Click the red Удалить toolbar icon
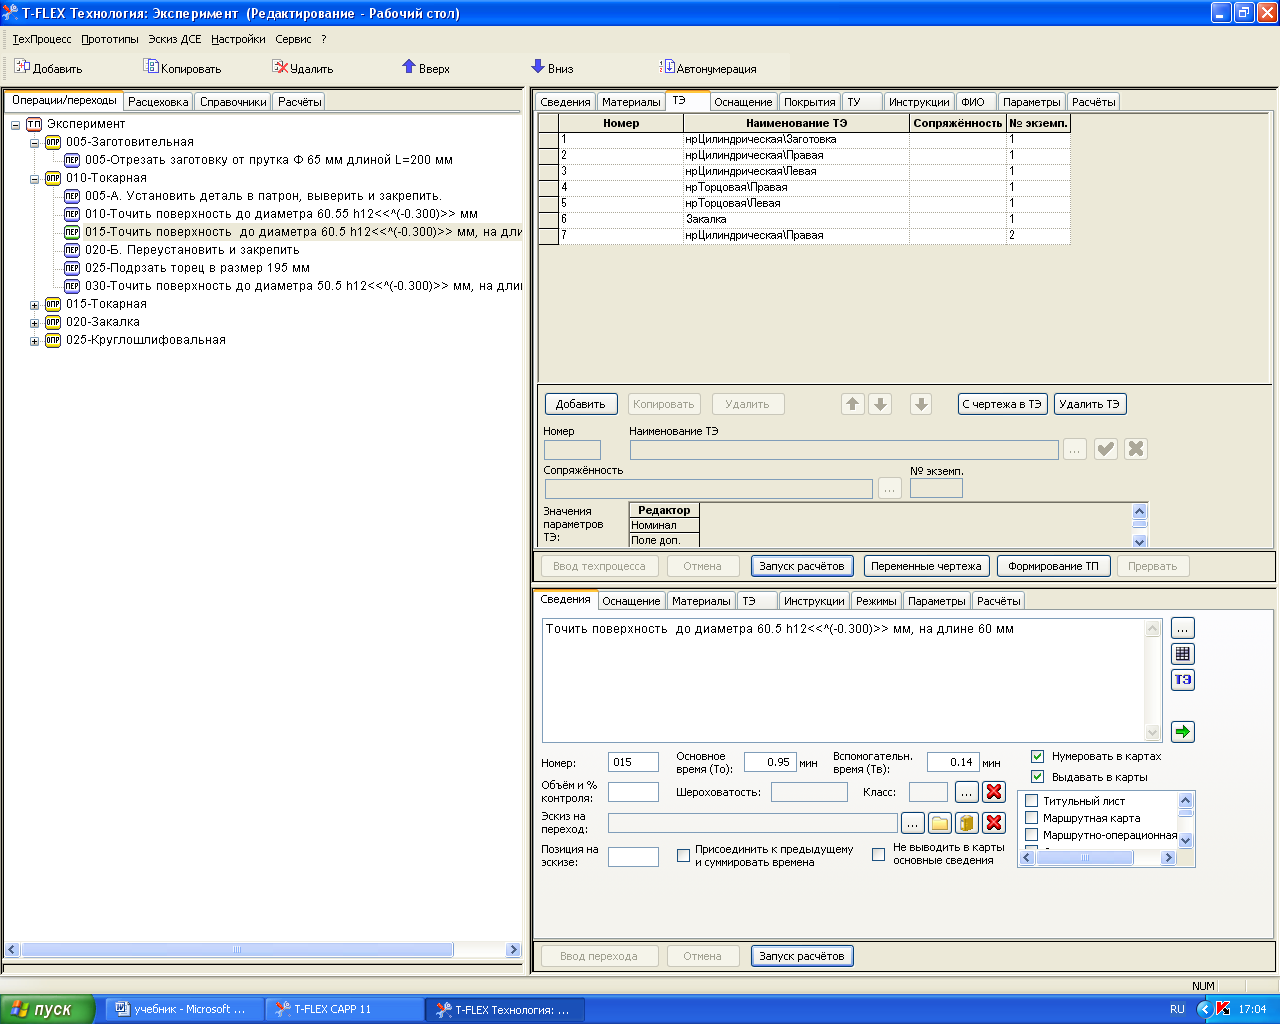The image size is (1280, 1024). pyautogui.click(x=280, y=67)
